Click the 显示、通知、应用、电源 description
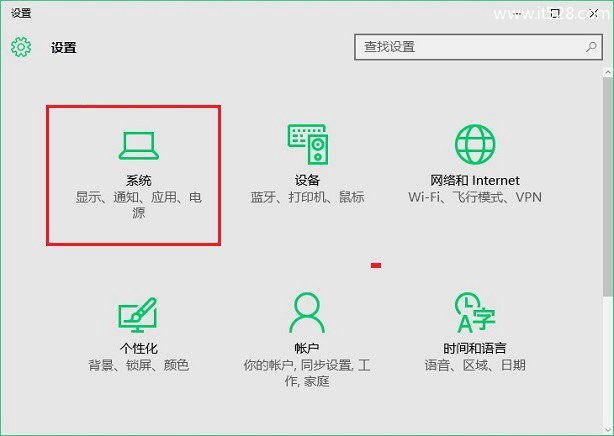 point(139,205)
